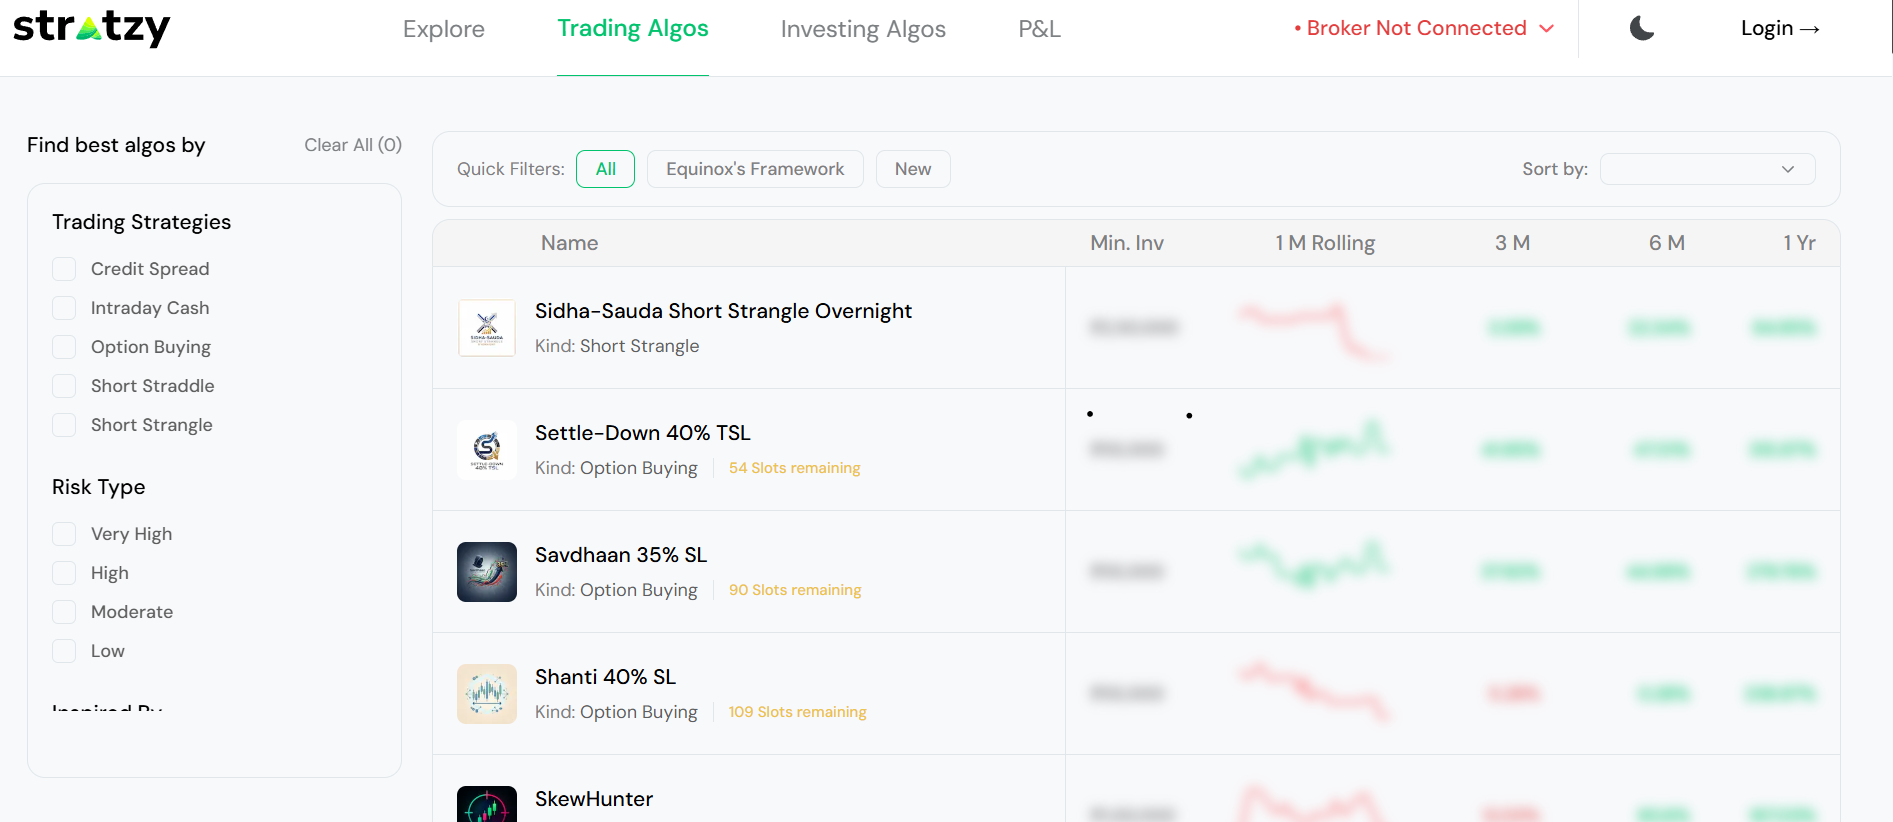Click the stratzy logo
Screen dimensions: 1893x822
(x=91, y=28)
